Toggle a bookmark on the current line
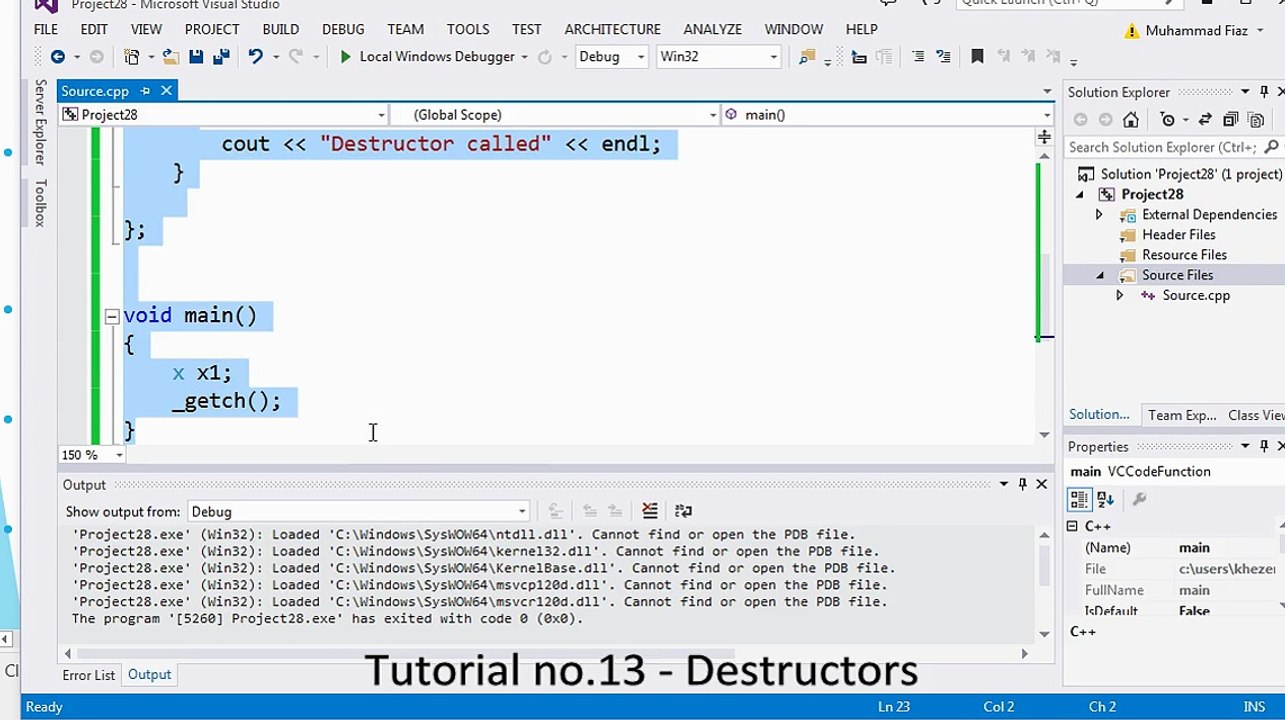The width and height of the screenshot is (1285, 720). pos(978,57)
